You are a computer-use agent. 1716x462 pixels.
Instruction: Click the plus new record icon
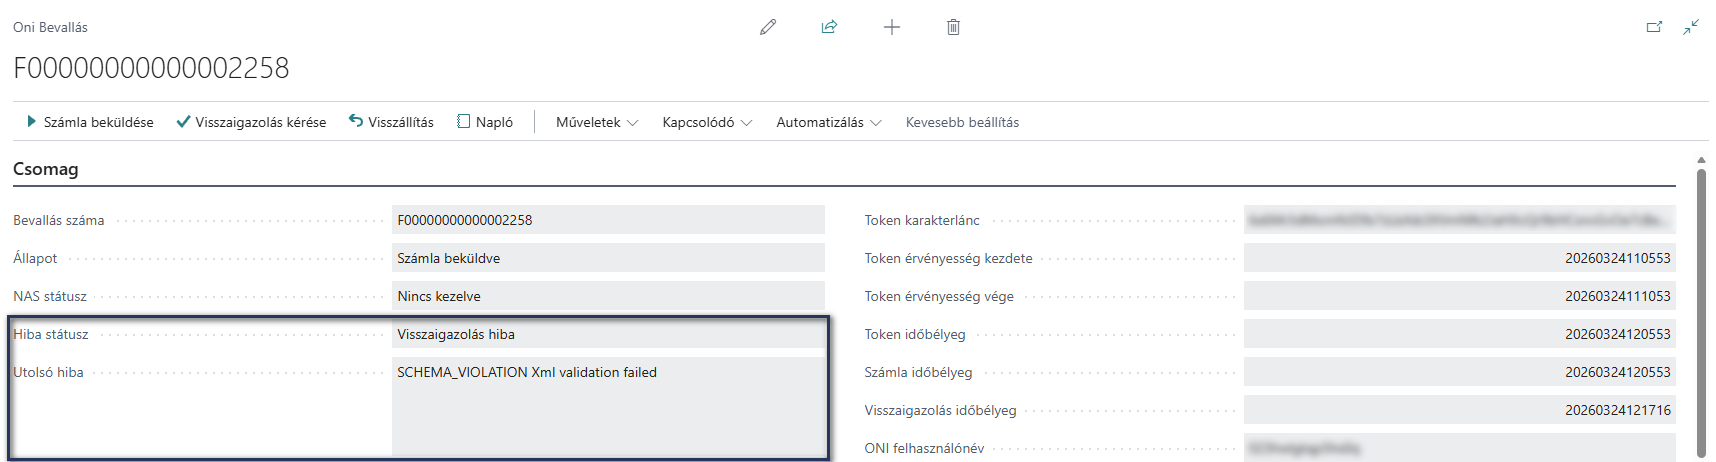click(892, 27)
